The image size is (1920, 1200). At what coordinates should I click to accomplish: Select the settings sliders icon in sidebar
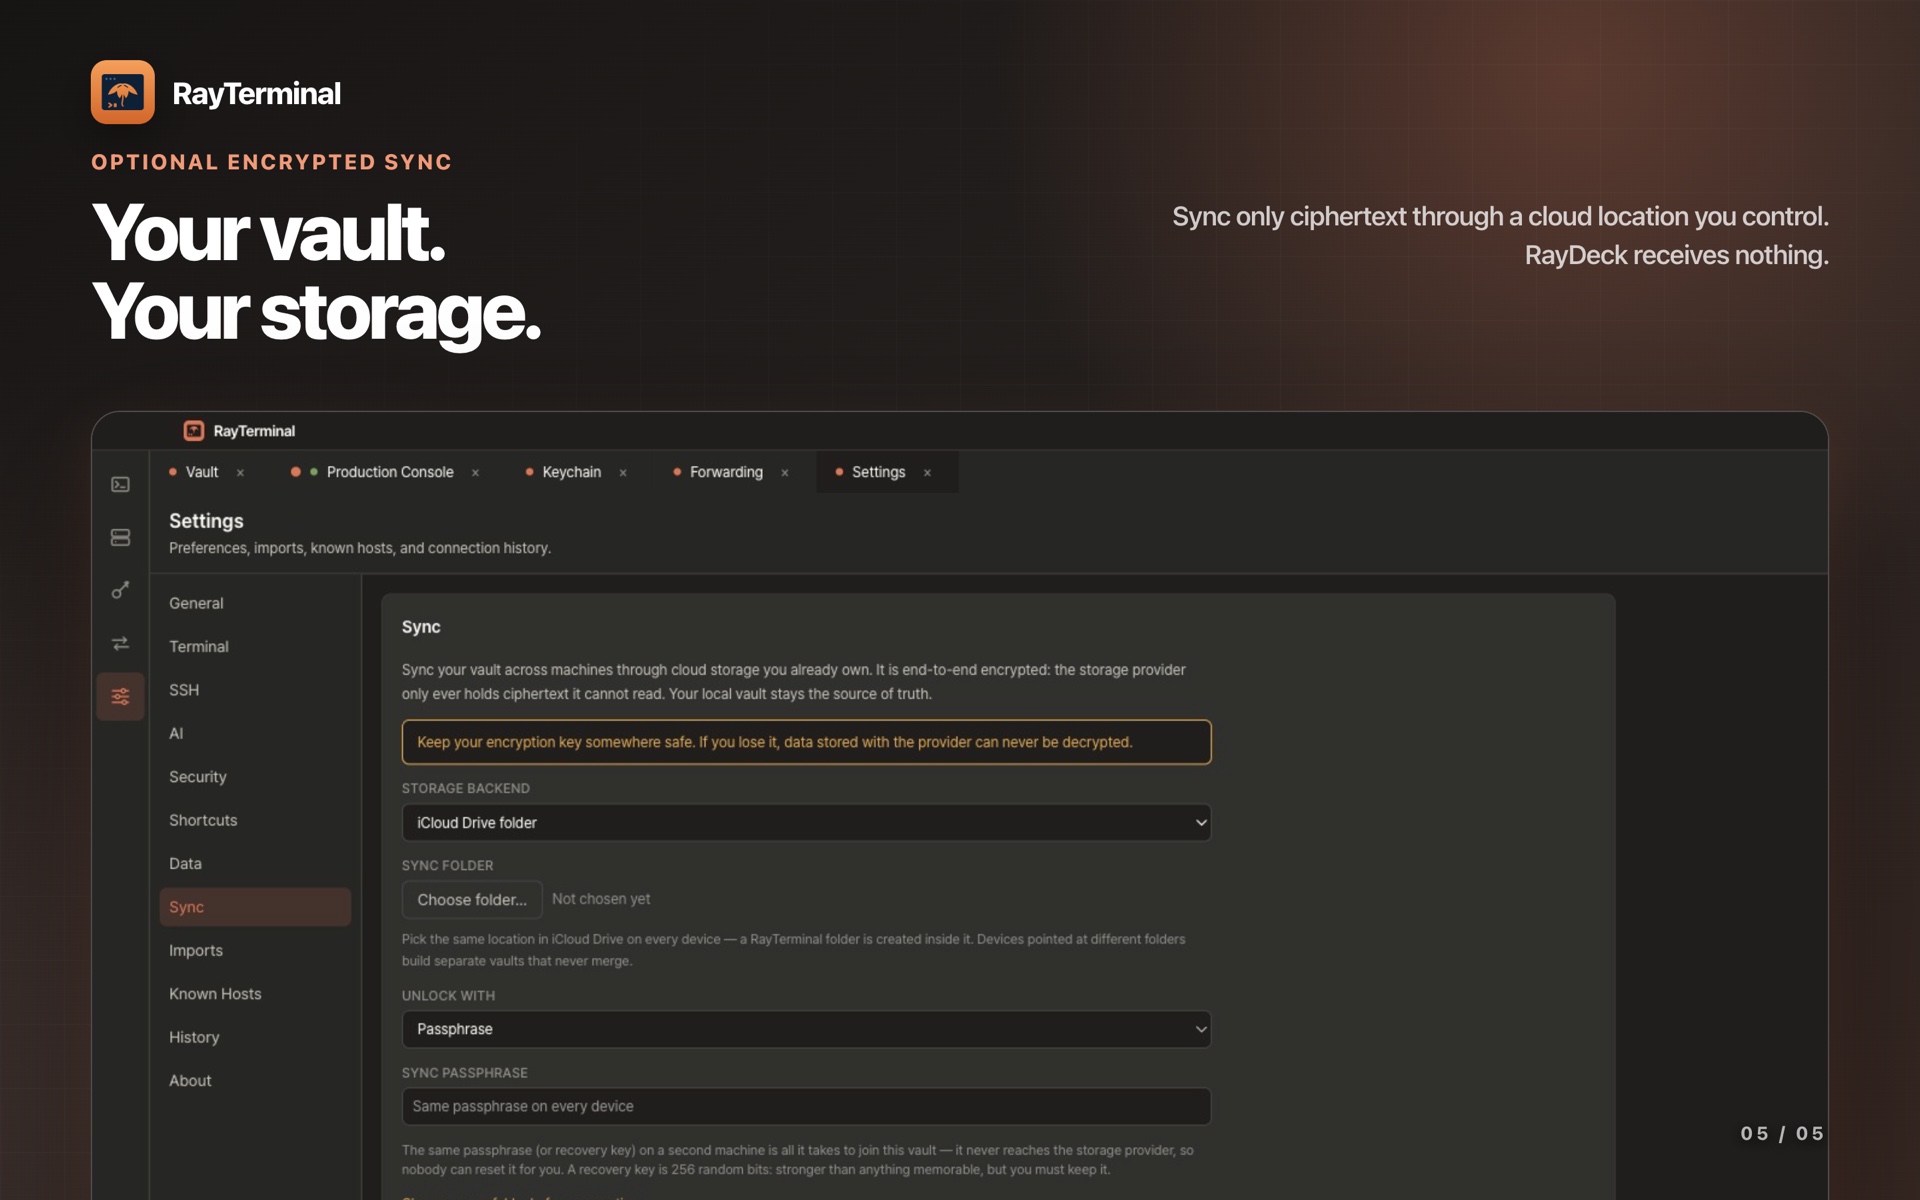point(120,697)
